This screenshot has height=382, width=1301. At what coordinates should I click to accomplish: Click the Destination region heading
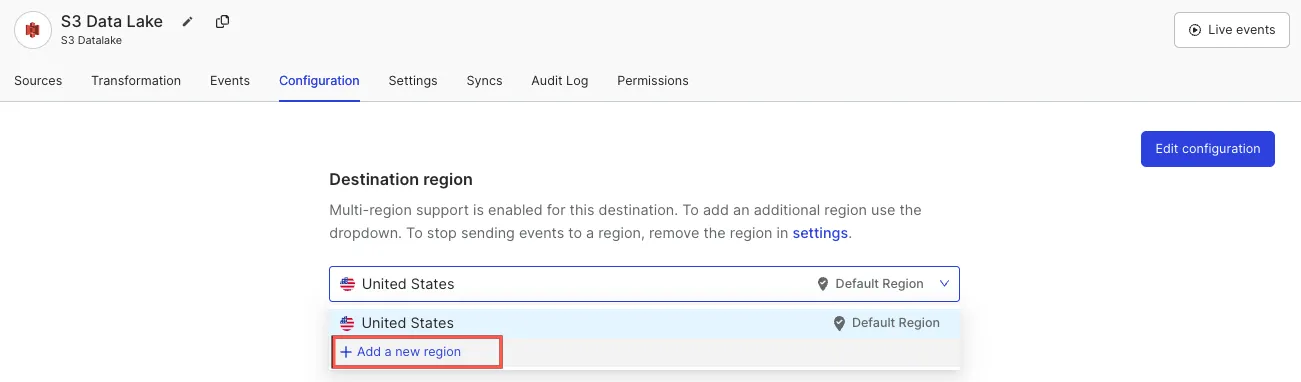pos(401,179)
